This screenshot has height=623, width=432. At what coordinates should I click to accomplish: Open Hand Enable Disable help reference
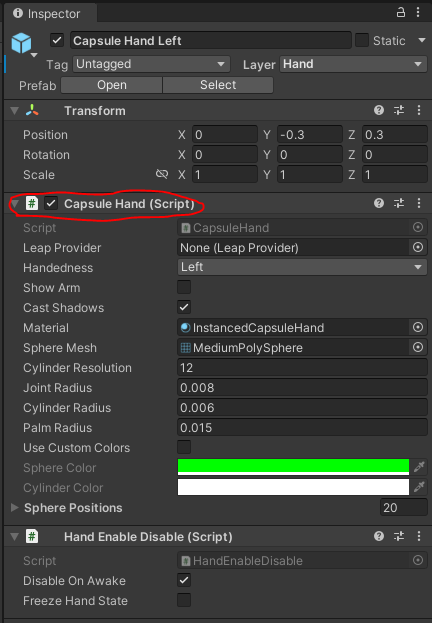[379, 536]
